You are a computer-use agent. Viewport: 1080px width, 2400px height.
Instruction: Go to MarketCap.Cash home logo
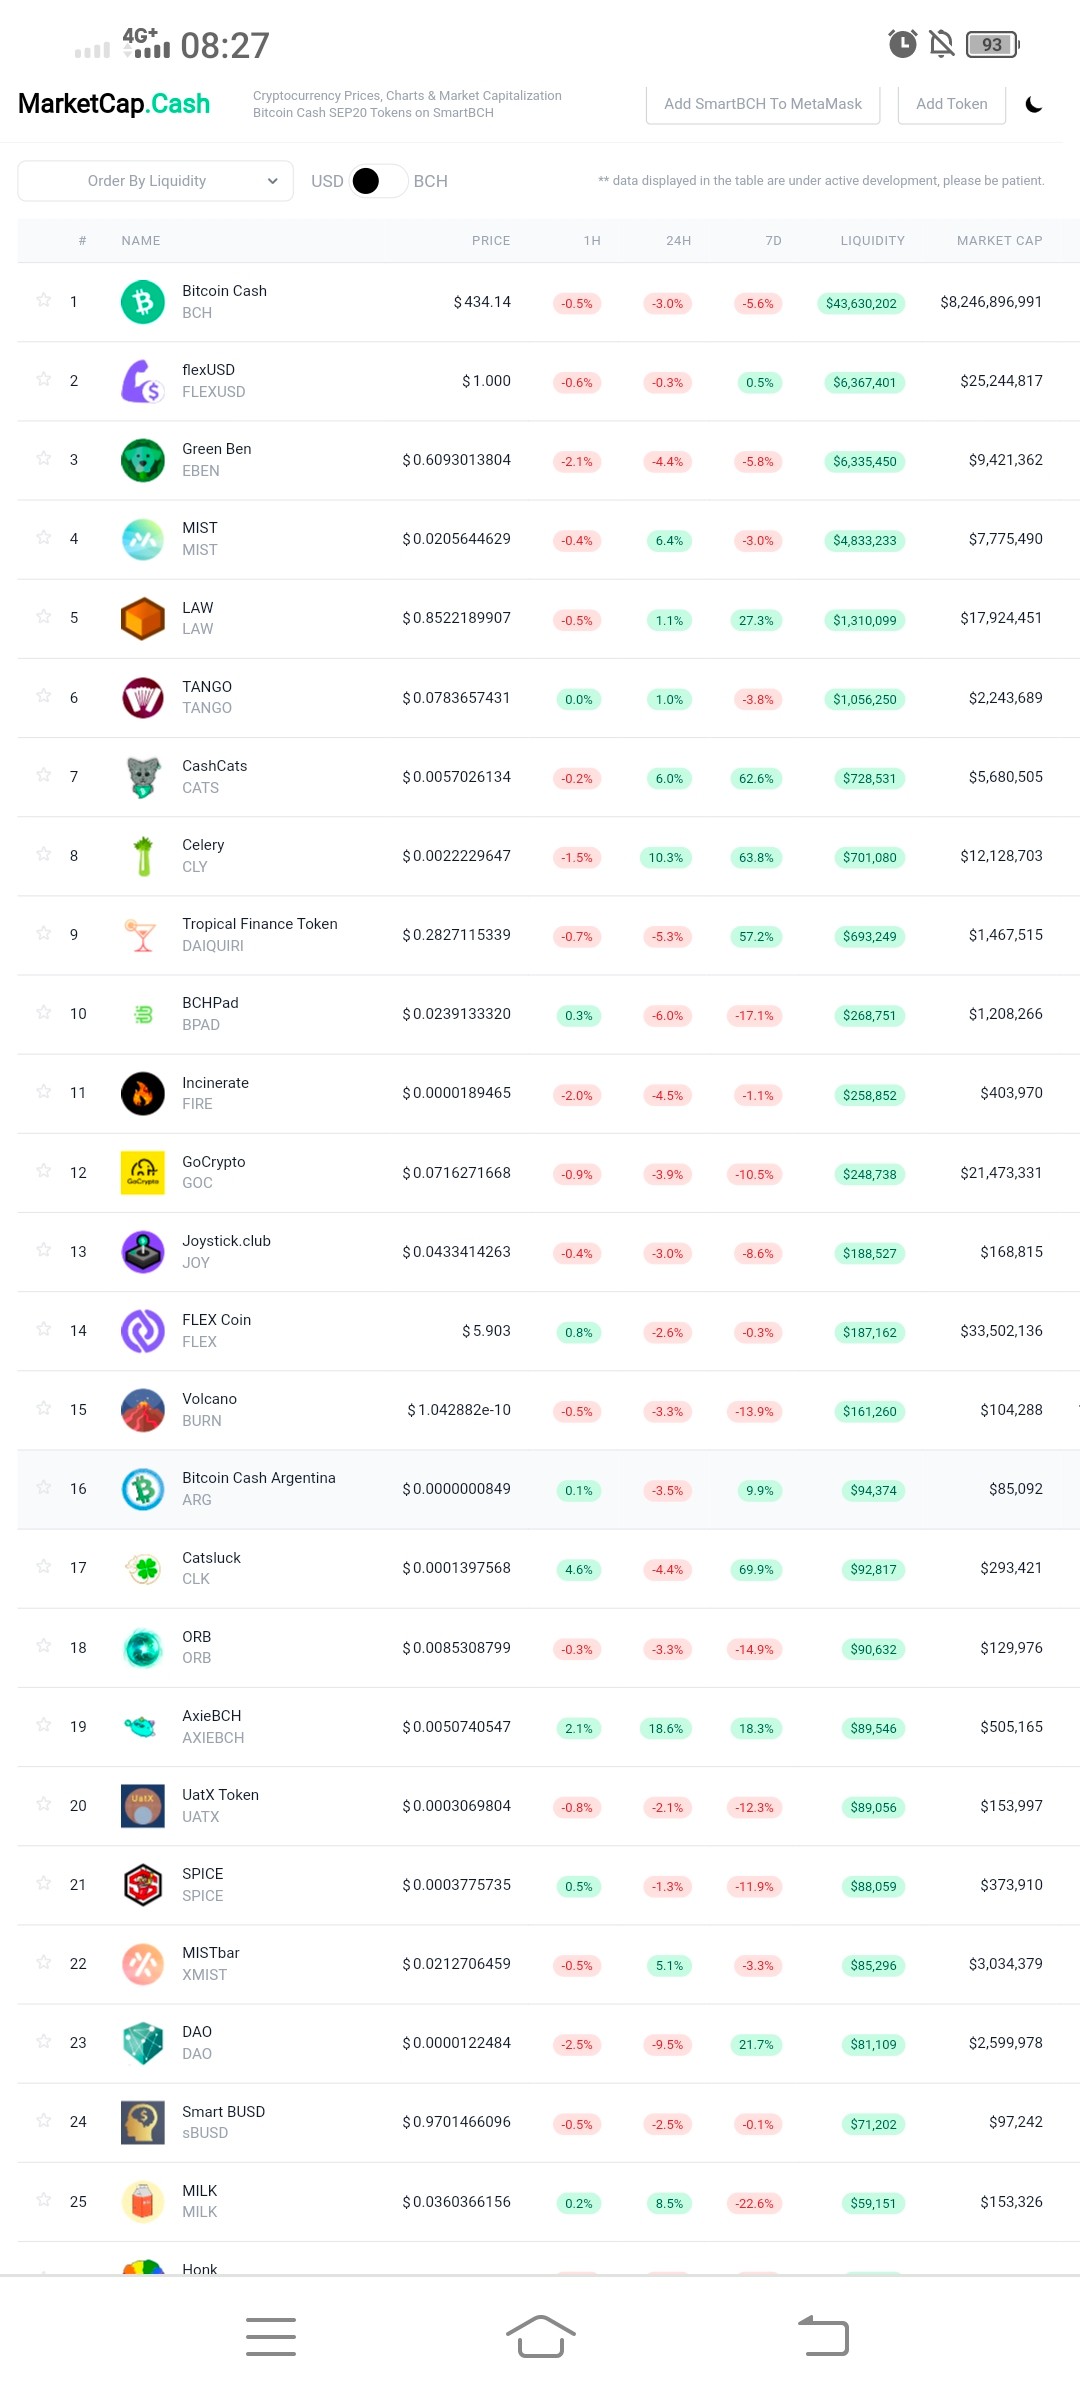(114, 104)
